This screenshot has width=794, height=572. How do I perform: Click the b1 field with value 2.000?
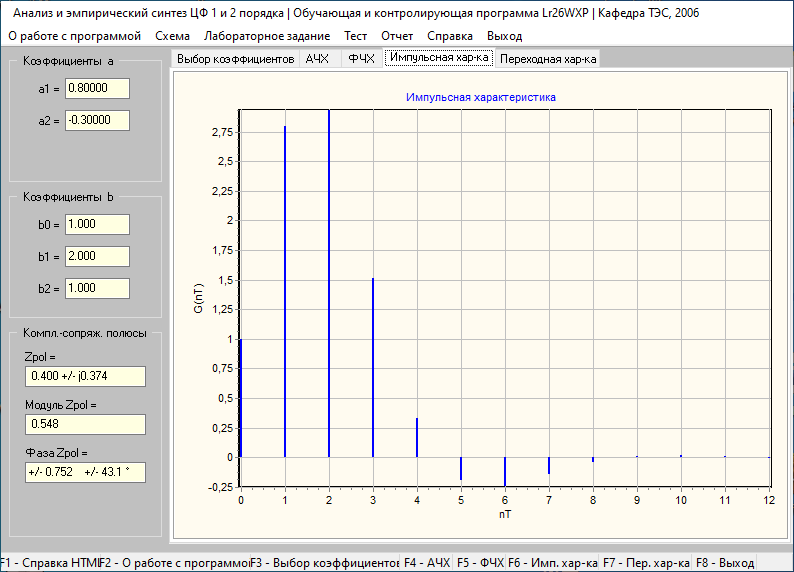pos(97,256)
